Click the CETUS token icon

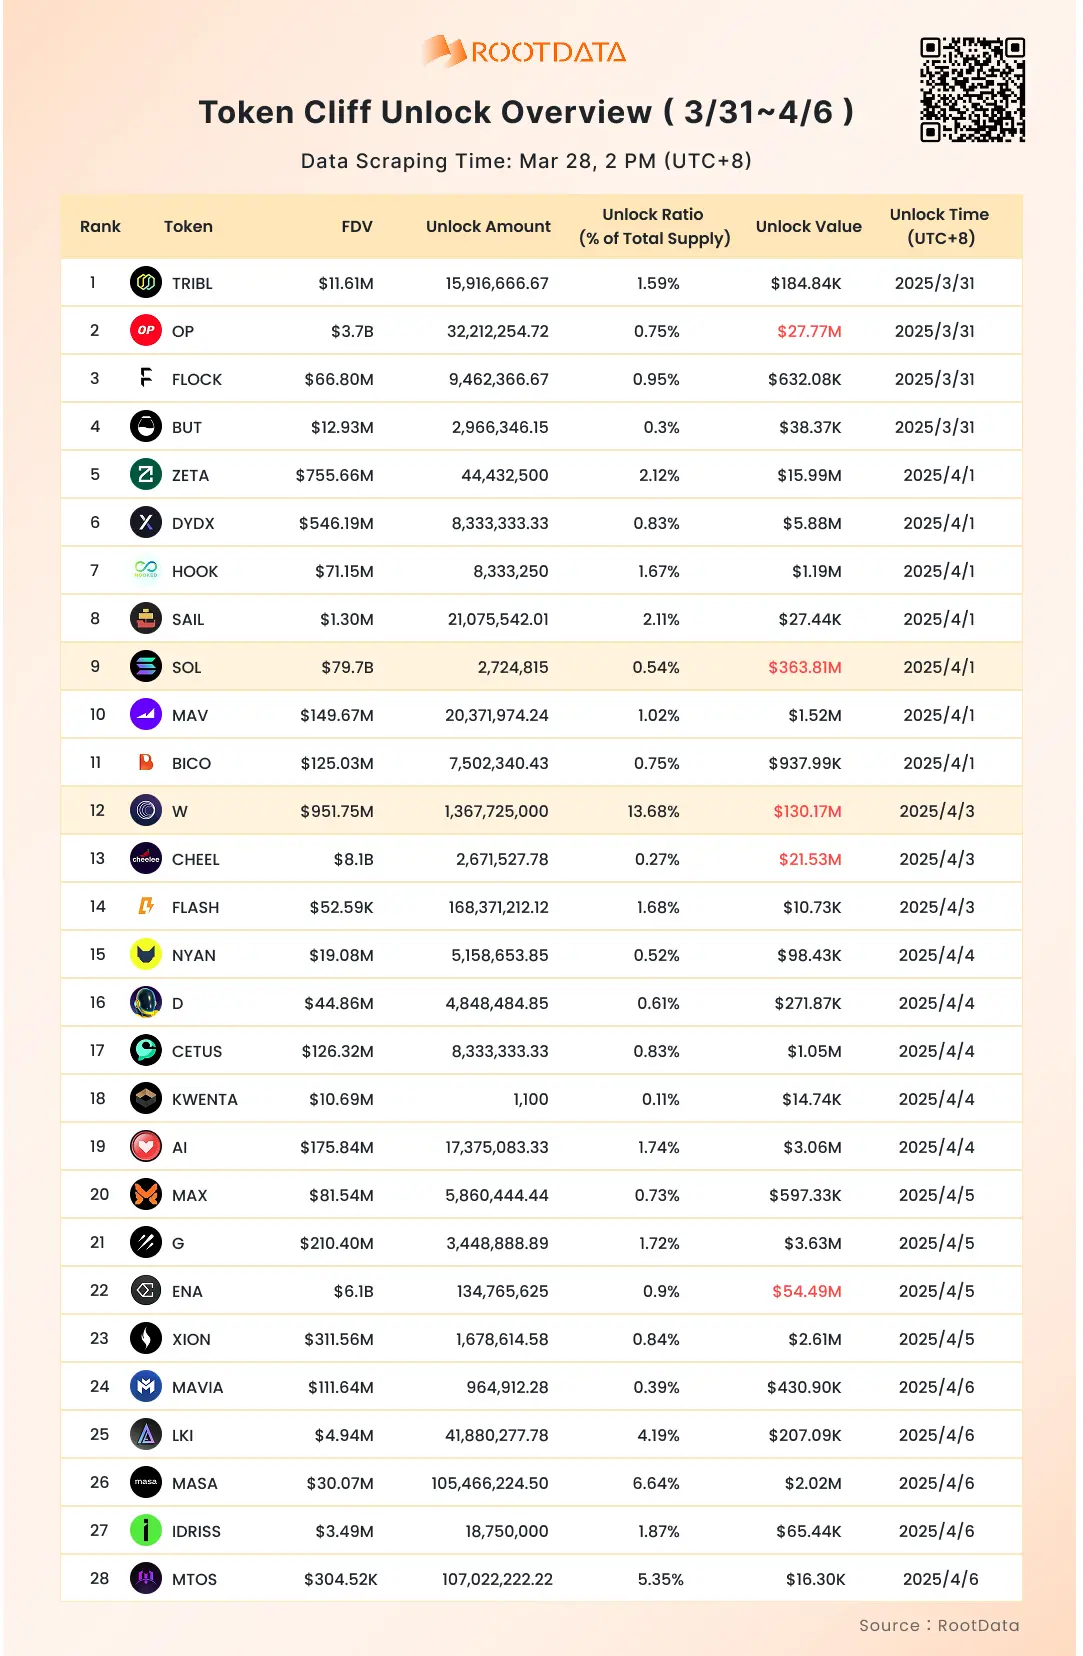click(146, 1051)
